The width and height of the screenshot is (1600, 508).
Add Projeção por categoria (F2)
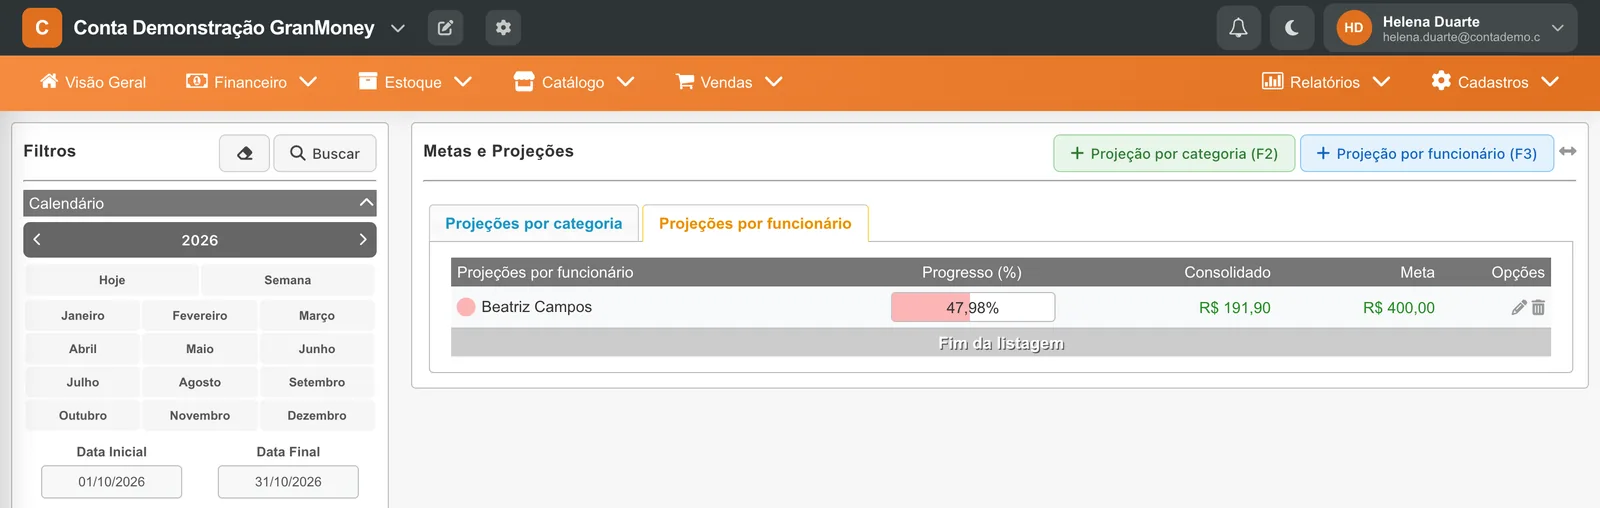1174,153
